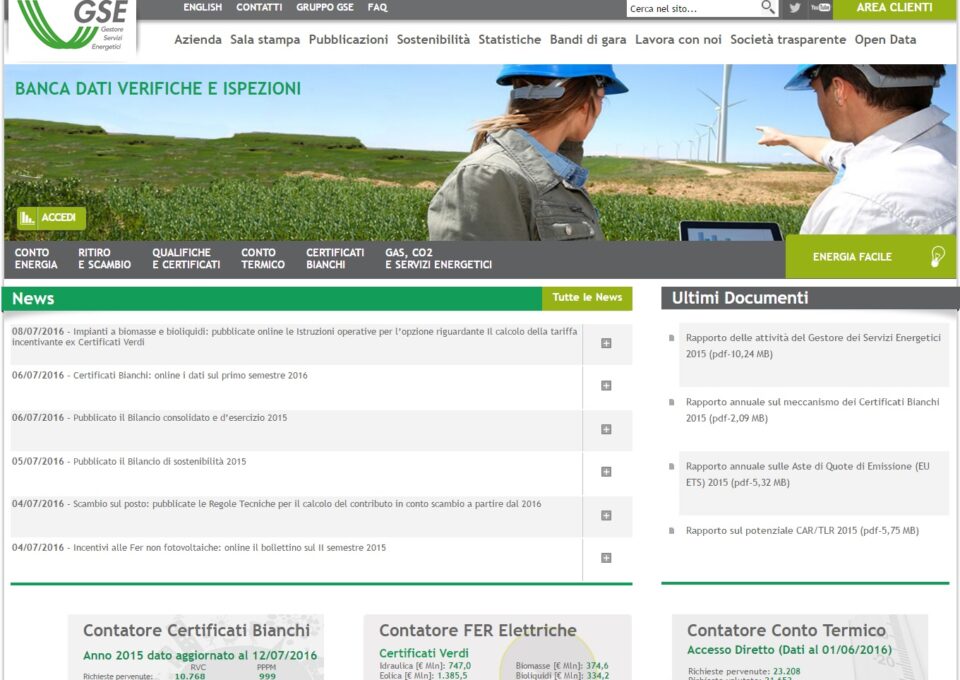Open the Statistiche menu
Screen dimensions: 960x680
pyautogui.click(x=509, y=40)
